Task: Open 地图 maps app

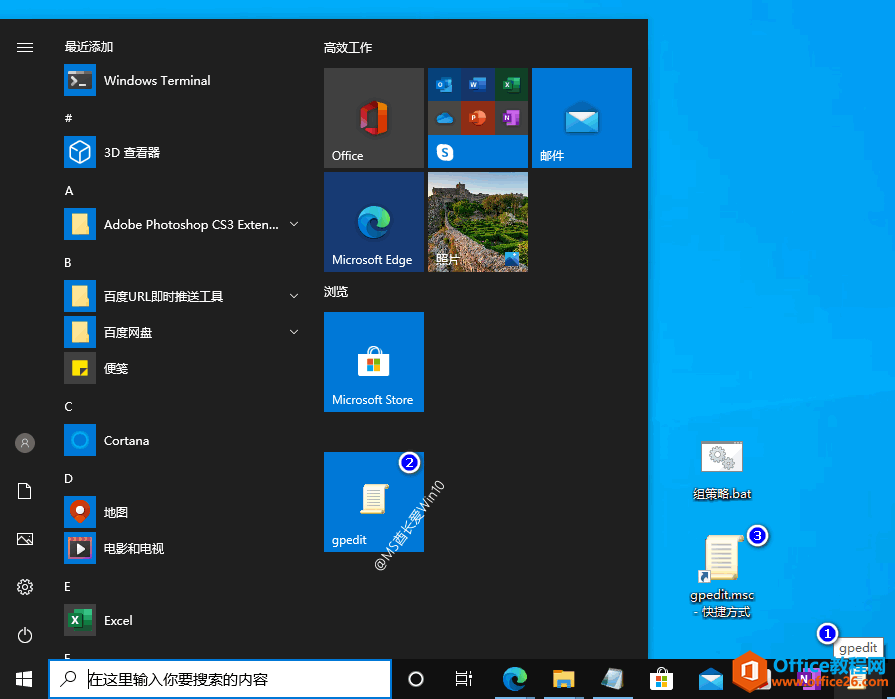Action: 116,513
